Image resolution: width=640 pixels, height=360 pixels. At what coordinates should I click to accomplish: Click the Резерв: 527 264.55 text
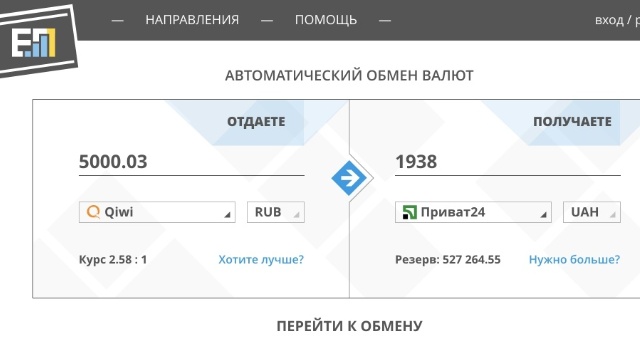pyautogui.click(x=448, y=260)
